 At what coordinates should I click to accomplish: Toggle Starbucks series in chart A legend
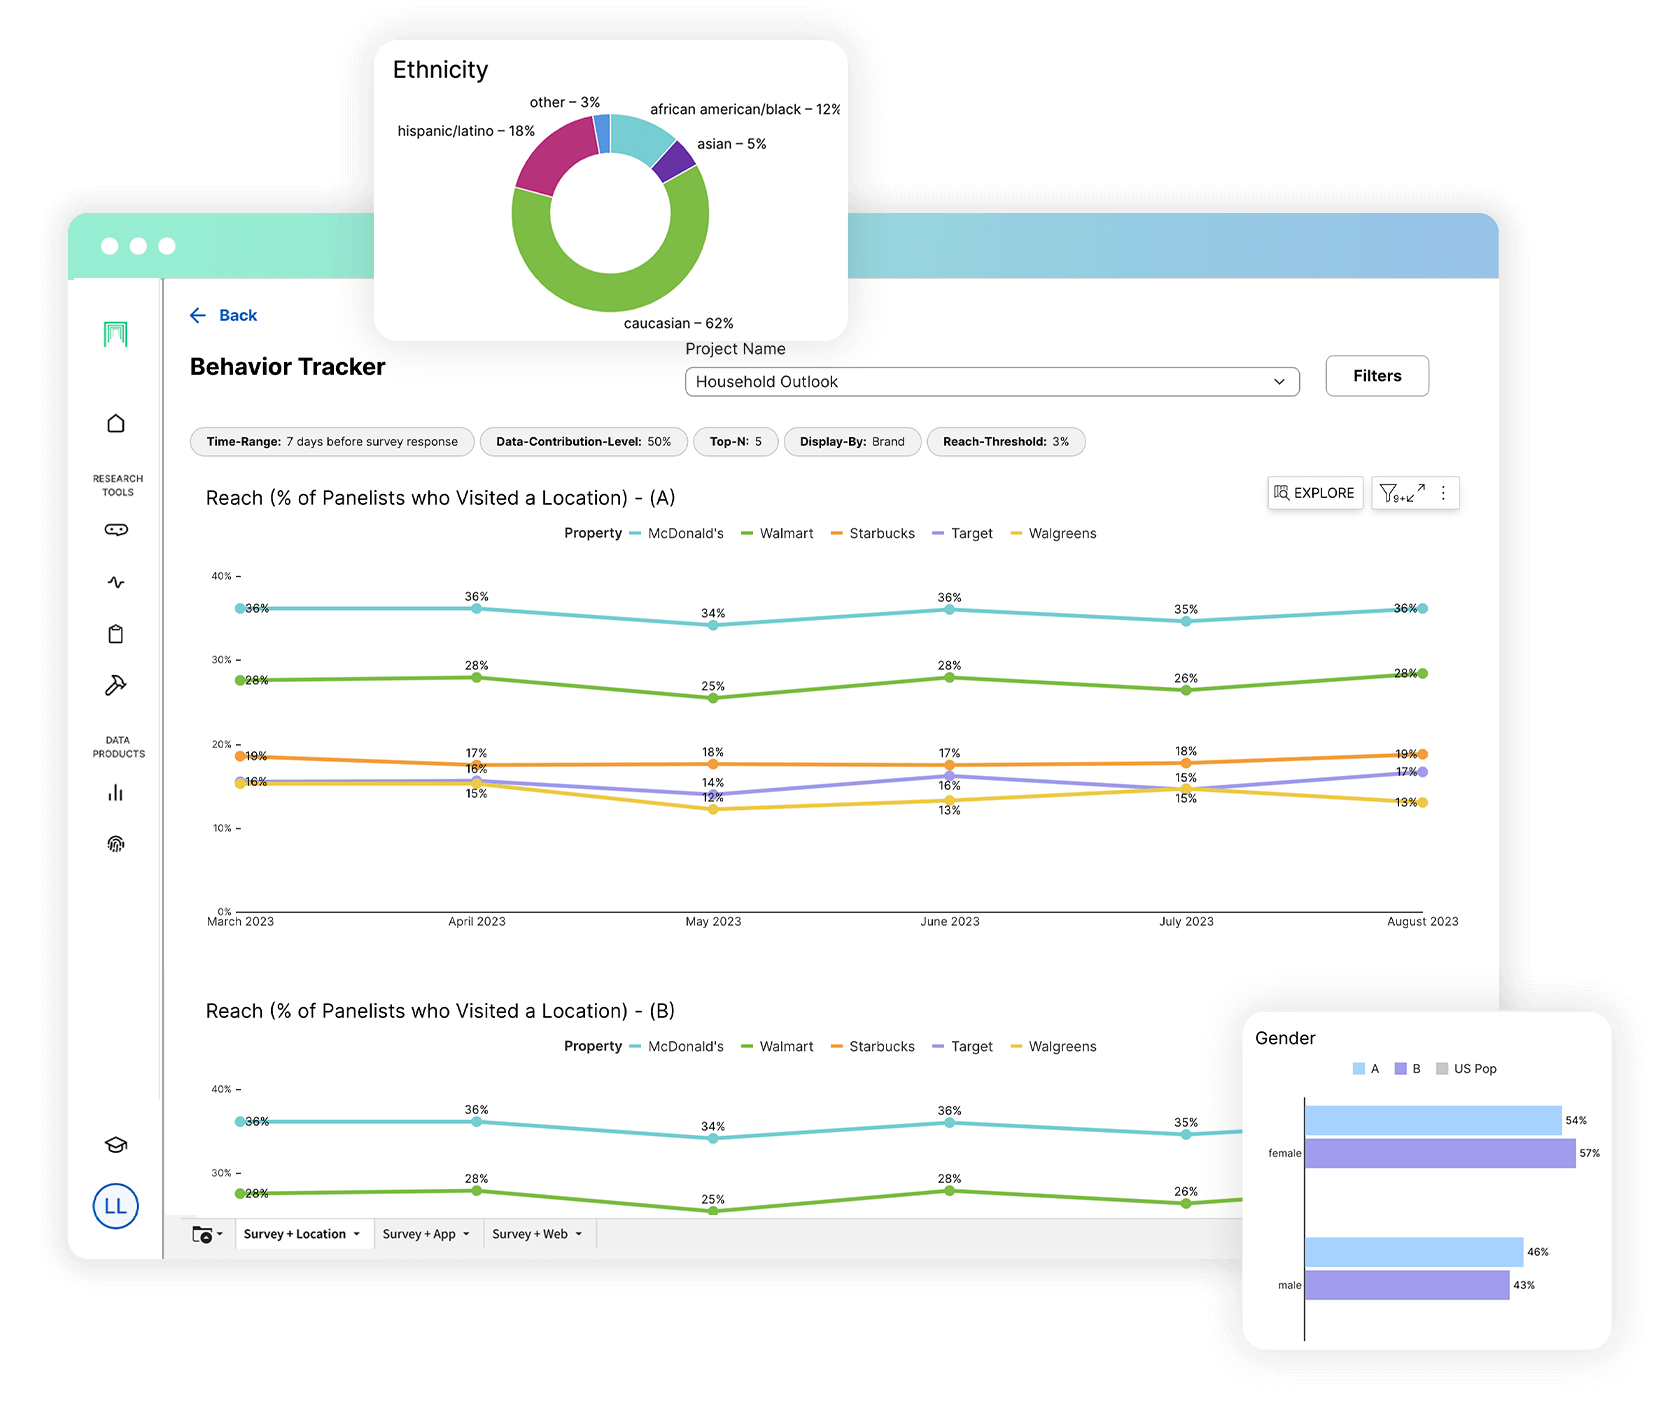click(x=873, y=534)
